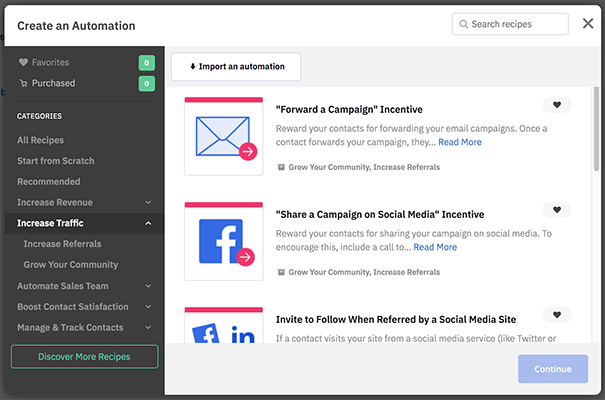Click the Facebook share campaign thumbnail
Screen dimensions: 605x400
pyautogui.click(x=223, y=241)
